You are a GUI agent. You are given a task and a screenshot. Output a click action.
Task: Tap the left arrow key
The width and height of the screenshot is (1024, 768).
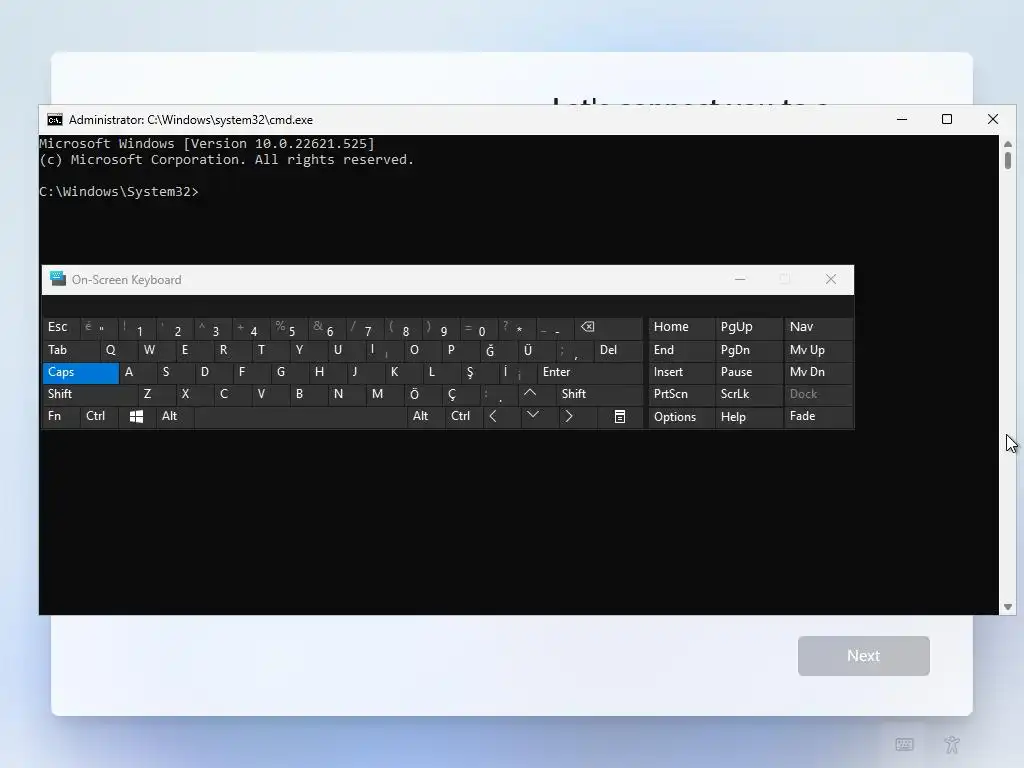pyautogui.click(x=502, y=417)
